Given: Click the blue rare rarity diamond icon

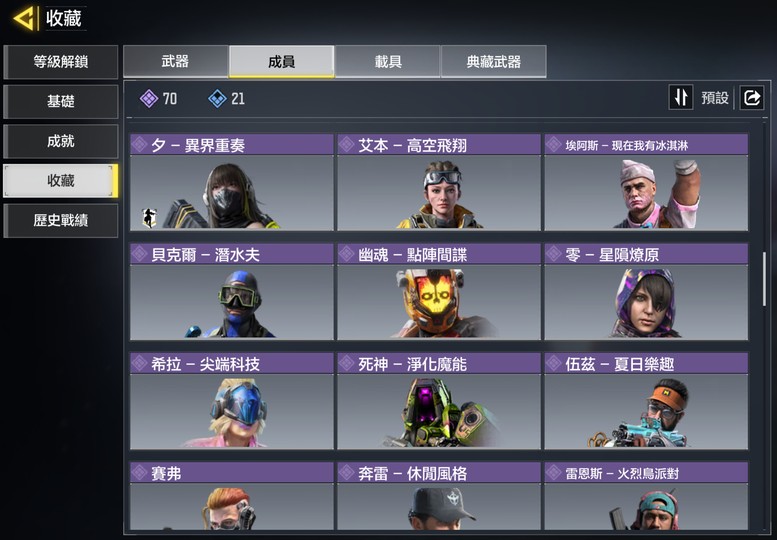Looking at the screenshot, I should click(217, 99).
